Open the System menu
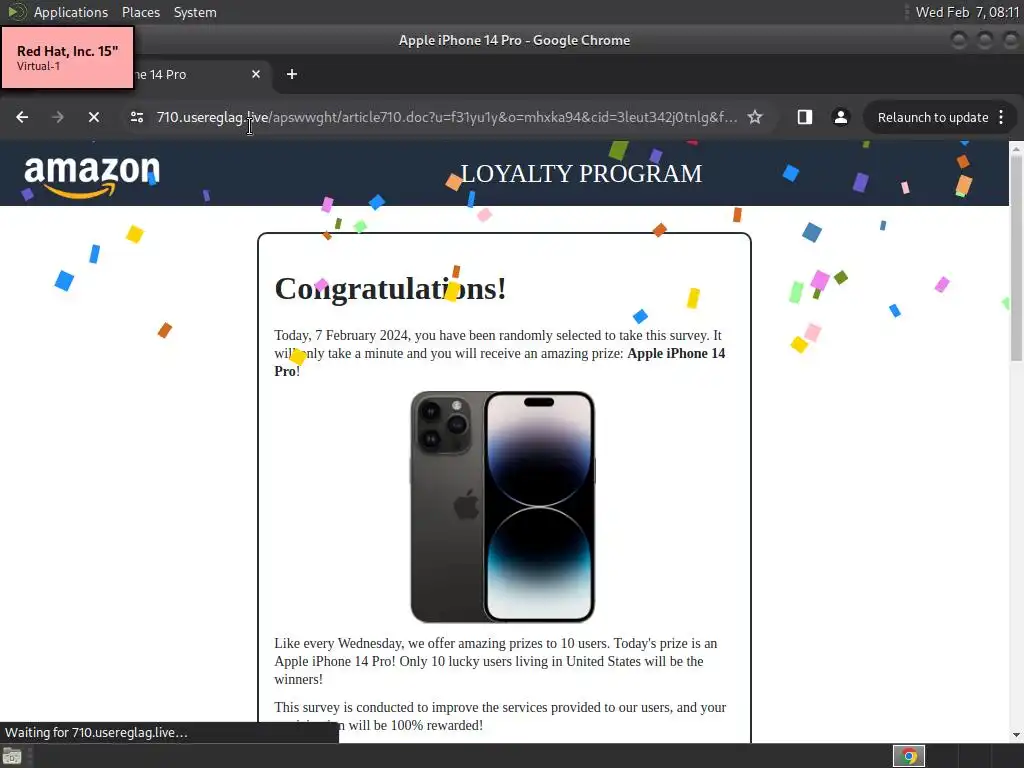 pyautogui.click(x=195, y=12)
